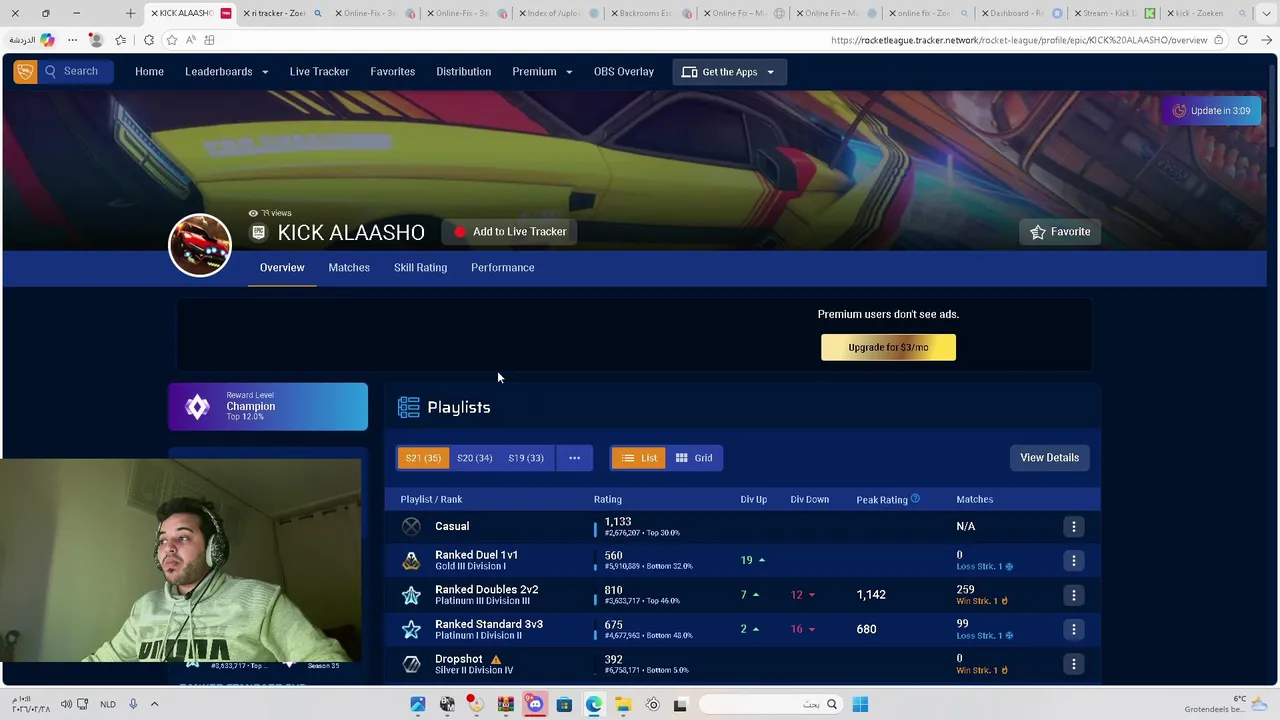Click the browser refresh icon
The height and width of the screenshot is (720, 1280).
(1242, 40)
